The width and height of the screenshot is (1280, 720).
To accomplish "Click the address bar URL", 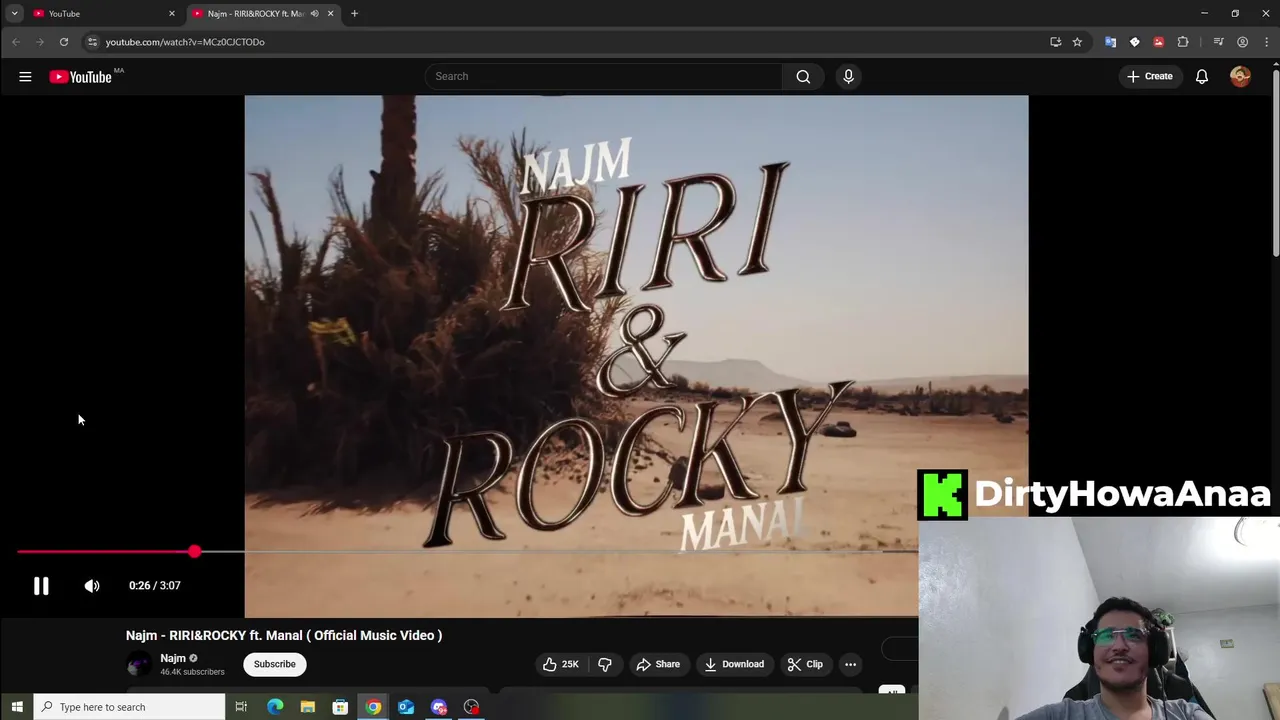I will click(x=185, y=42).
